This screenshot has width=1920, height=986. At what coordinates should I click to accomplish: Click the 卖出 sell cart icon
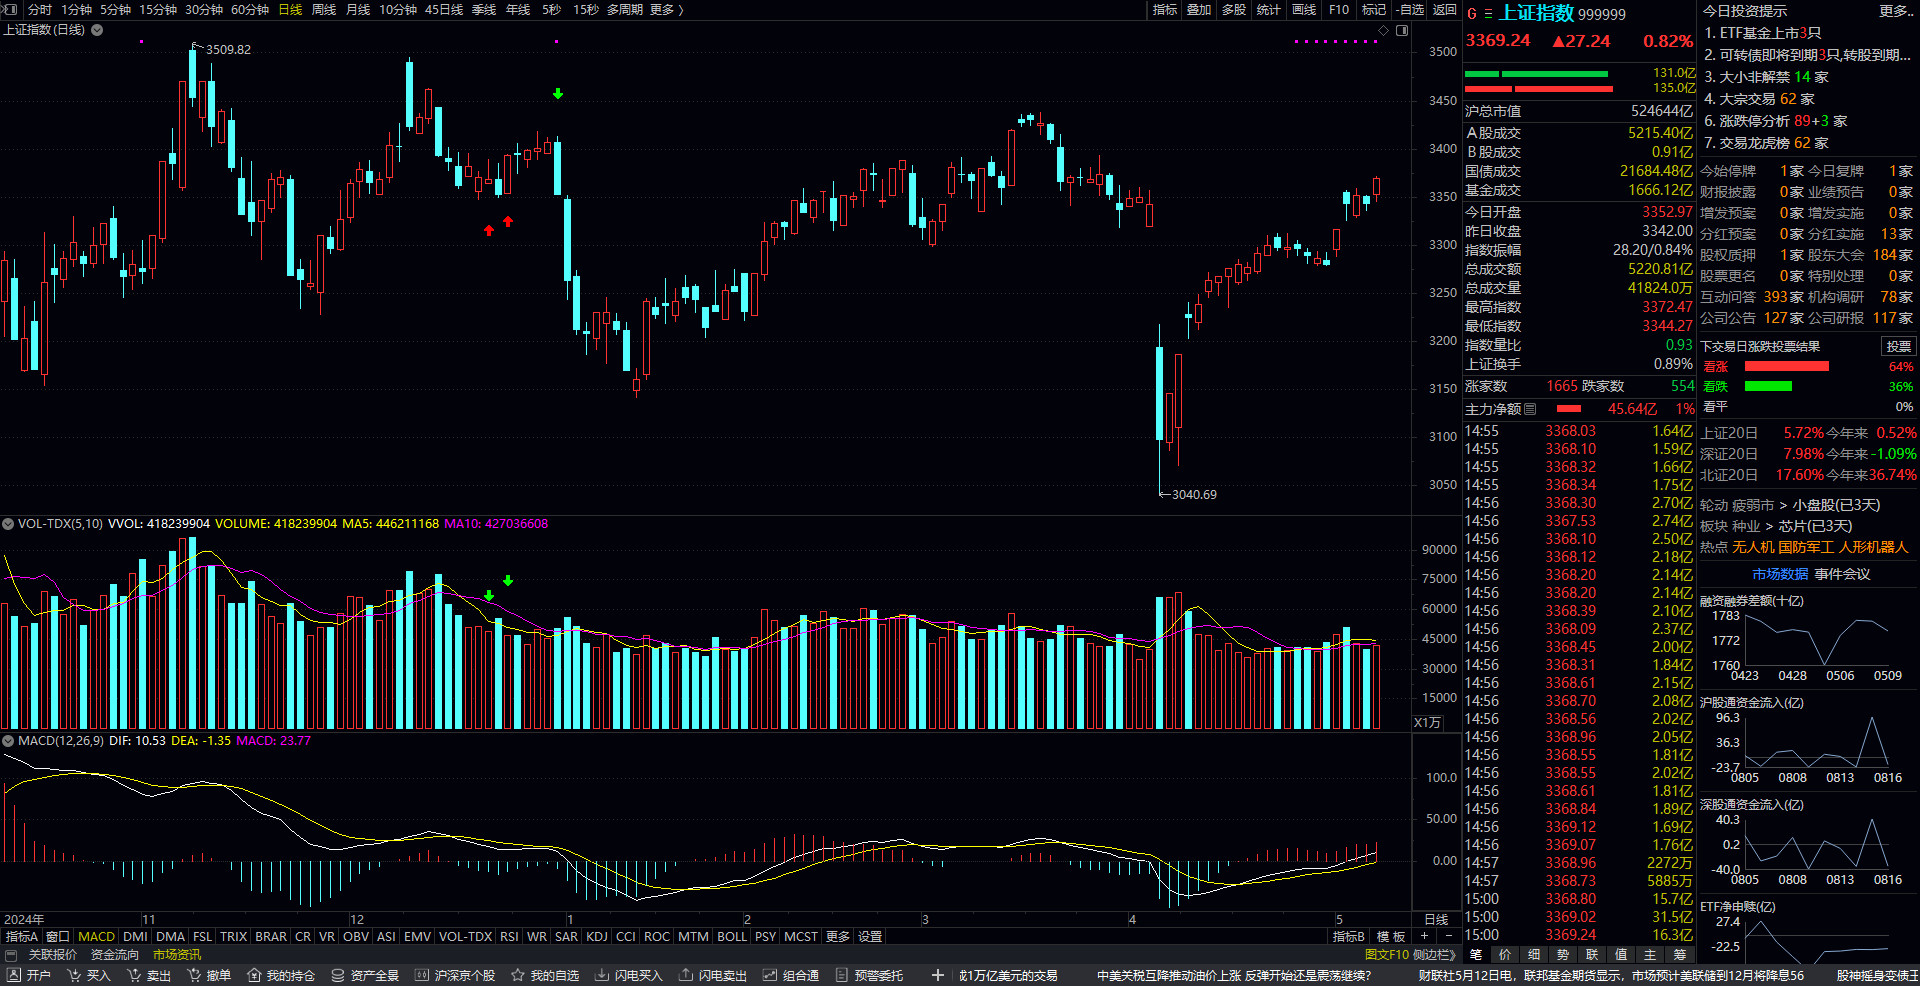[134, 975]
